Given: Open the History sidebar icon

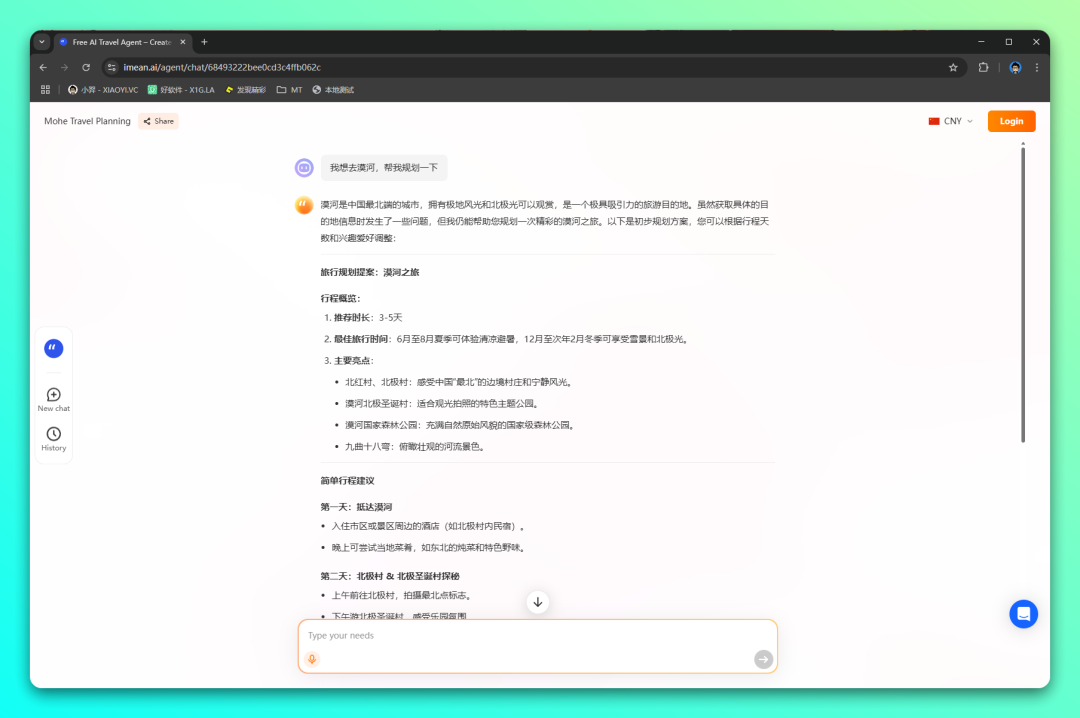Looking at the screenshot, I should 54,434.
